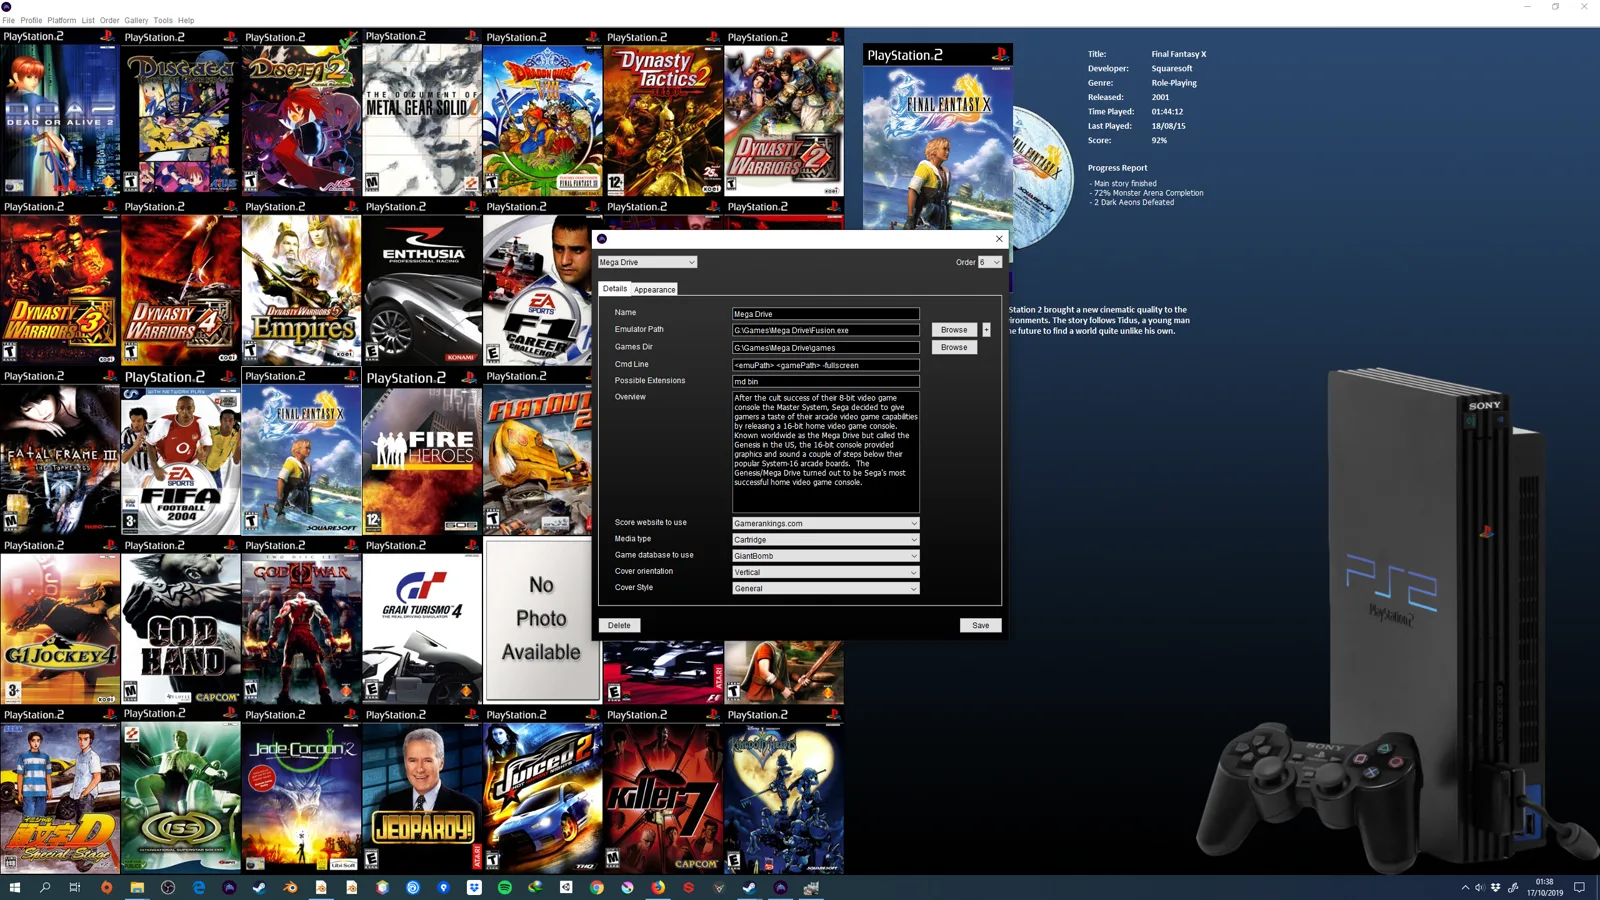Open the Origin app from the taskbar

pos(106,887)
